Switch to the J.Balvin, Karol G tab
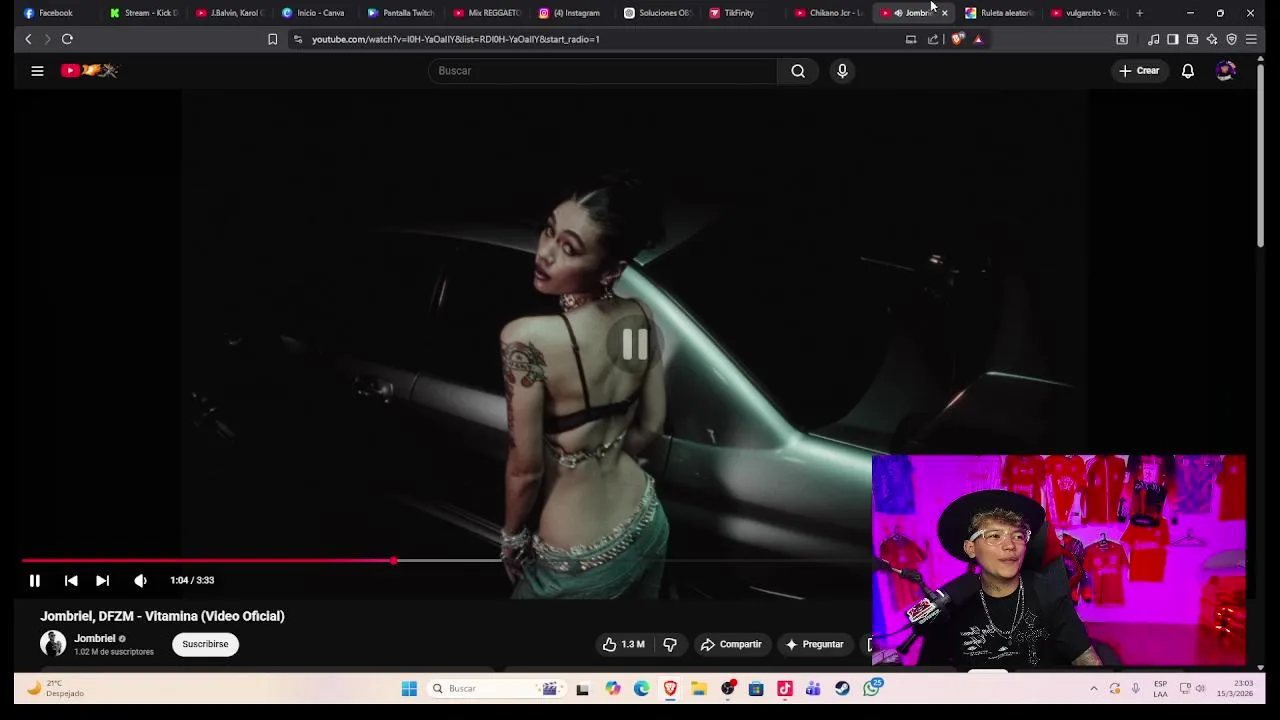This screenshot has height=720, width=1280. [230, 13]
